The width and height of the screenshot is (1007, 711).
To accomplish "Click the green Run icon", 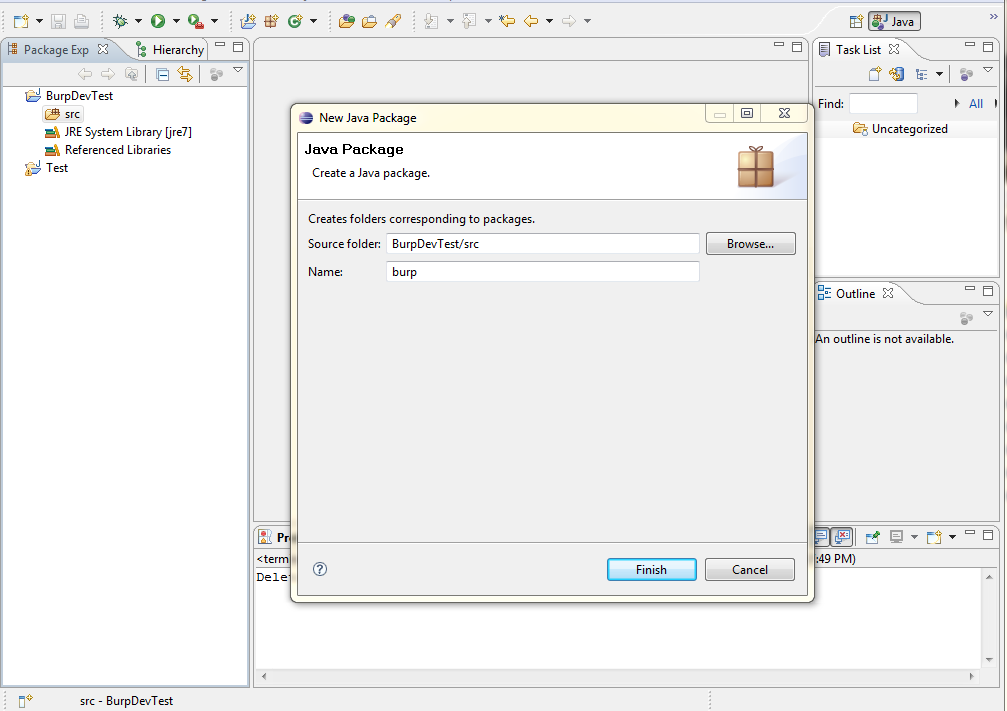I will click(x=158, y=21).
